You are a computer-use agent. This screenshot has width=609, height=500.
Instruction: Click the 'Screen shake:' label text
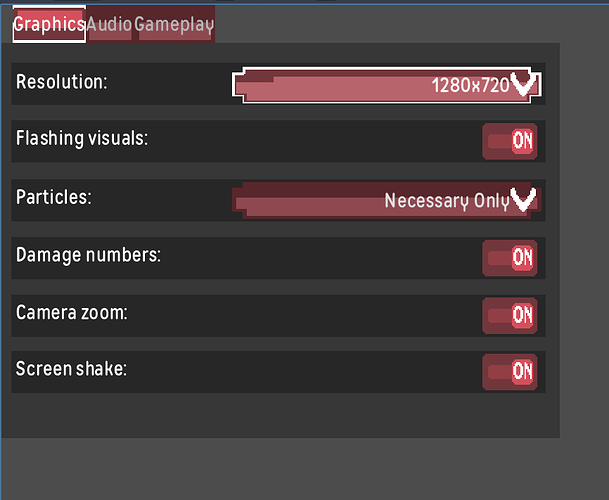coord(71,369)
